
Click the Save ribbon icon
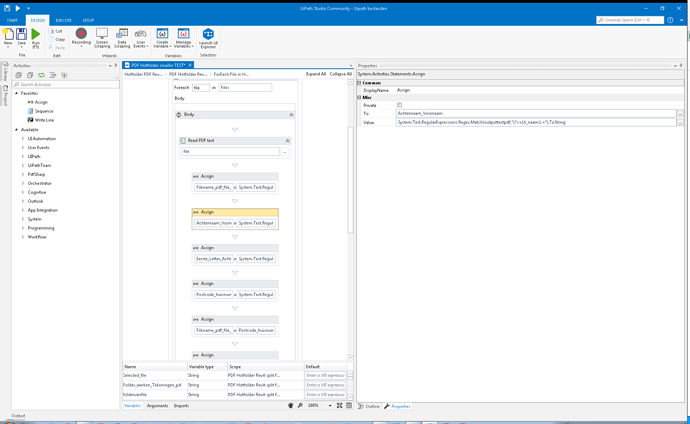tap(21, 37)
